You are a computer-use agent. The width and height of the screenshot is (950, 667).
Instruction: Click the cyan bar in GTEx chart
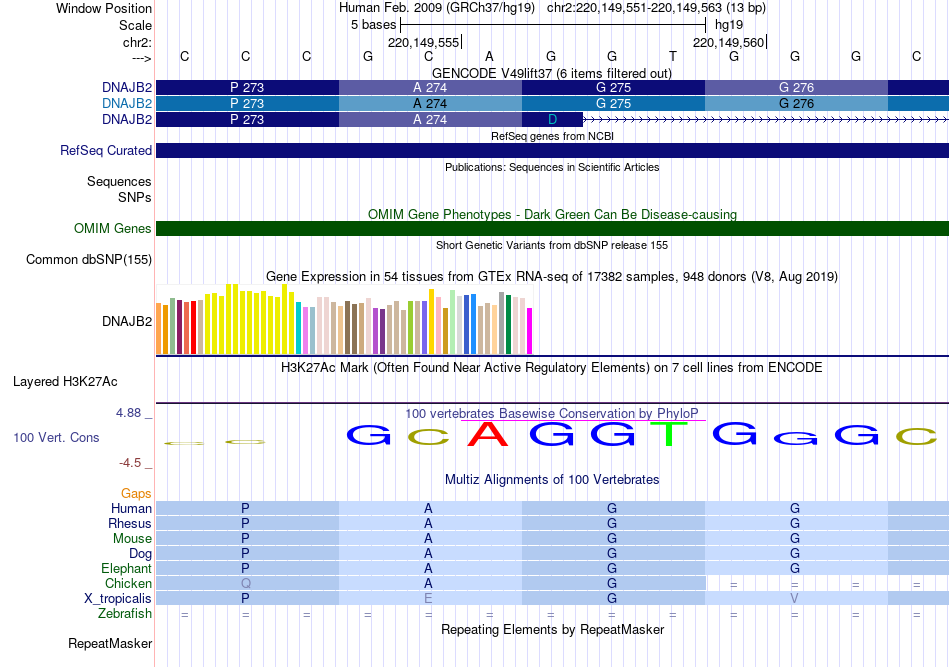(299, 328)
